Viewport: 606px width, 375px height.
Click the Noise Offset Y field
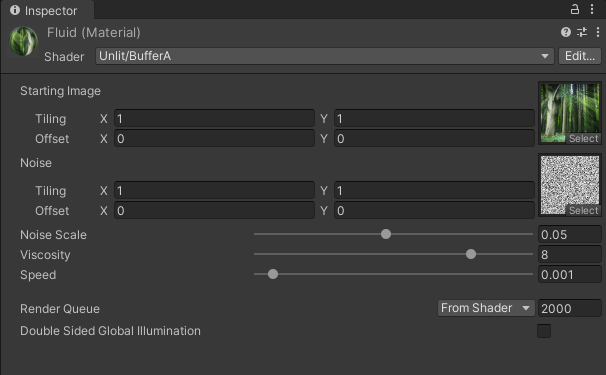[x=434, y=210]
